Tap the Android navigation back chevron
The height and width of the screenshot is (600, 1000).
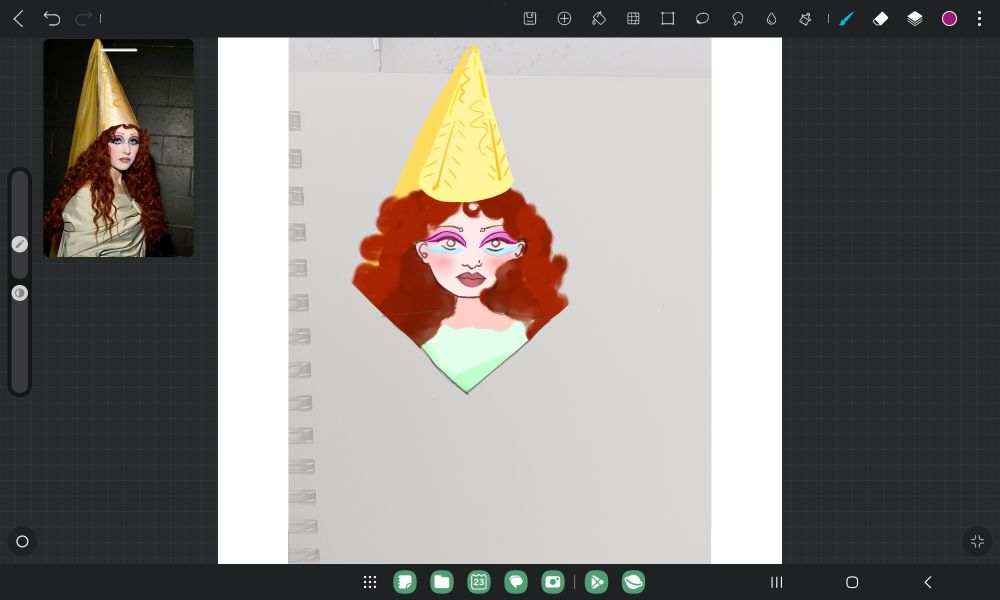[928, 582]
